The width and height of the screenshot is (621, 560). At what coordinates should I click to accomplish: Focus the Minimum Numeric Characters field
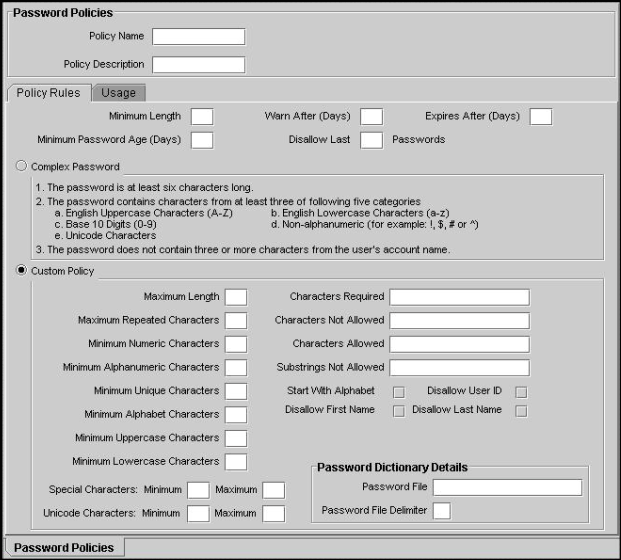click(x=236, y=344)
